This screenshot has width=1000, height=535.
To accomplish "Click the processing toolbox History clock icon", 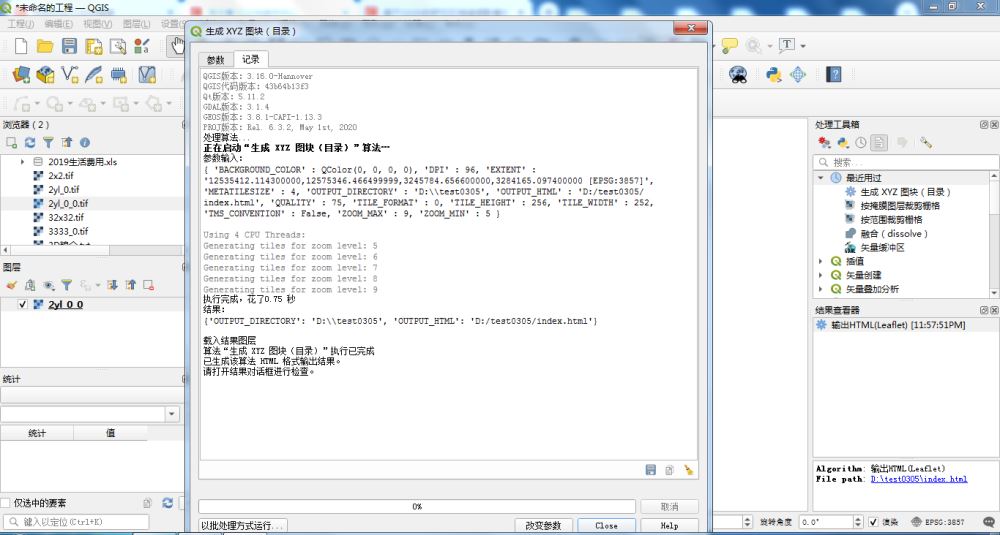I will [860, 143].
